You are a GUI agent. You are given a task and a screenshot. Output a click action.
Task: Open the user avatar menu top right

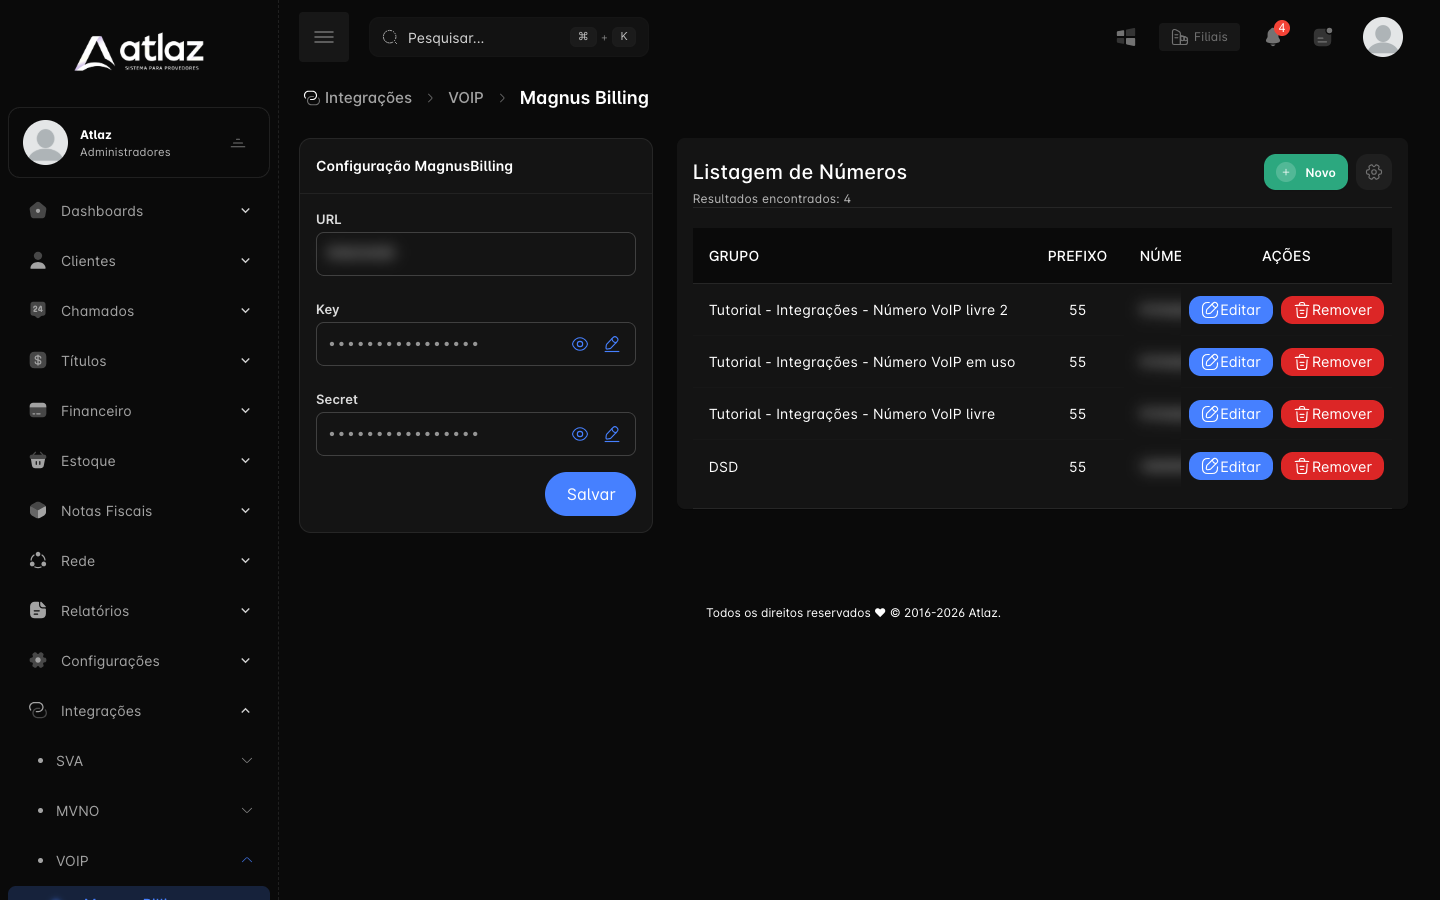[x=1383, y=37]
